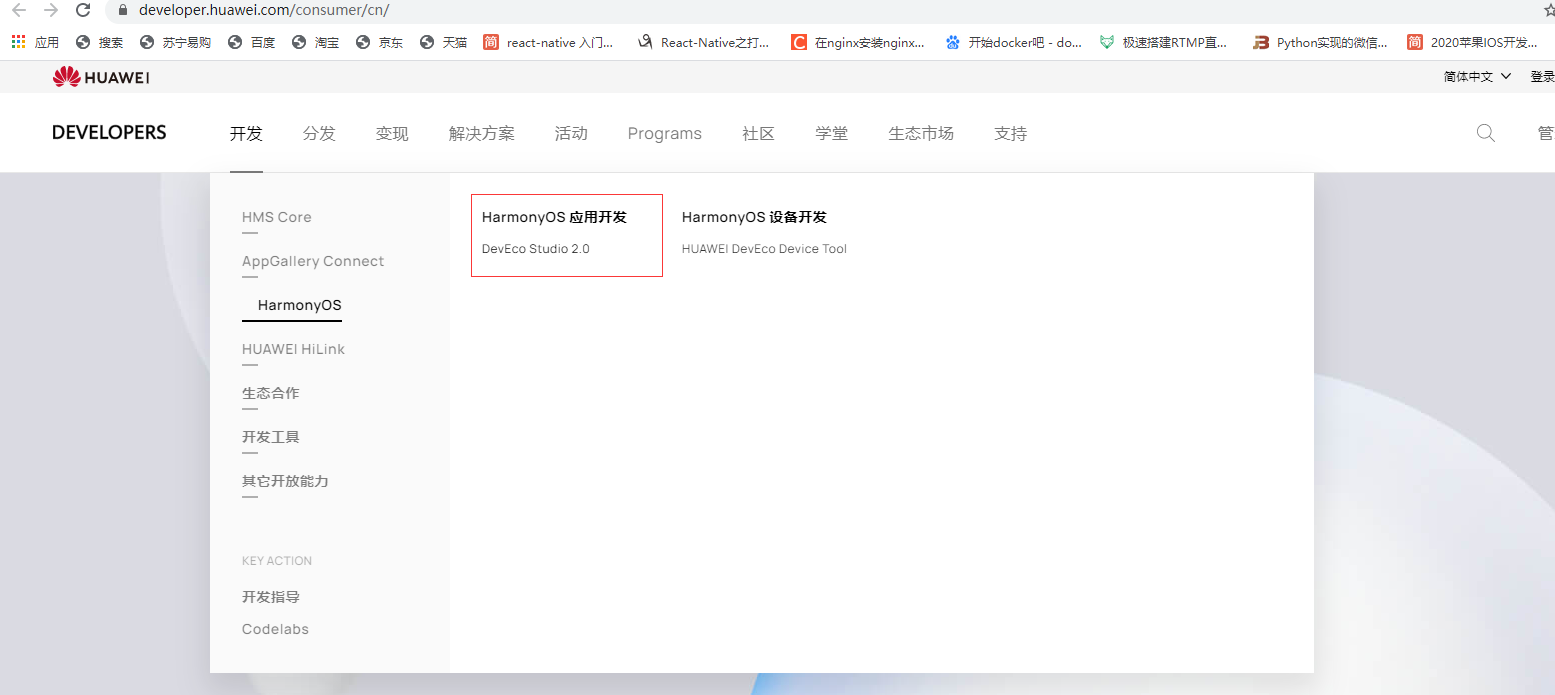
Task: Bookmark the page with star icon
Action: 1549,10
